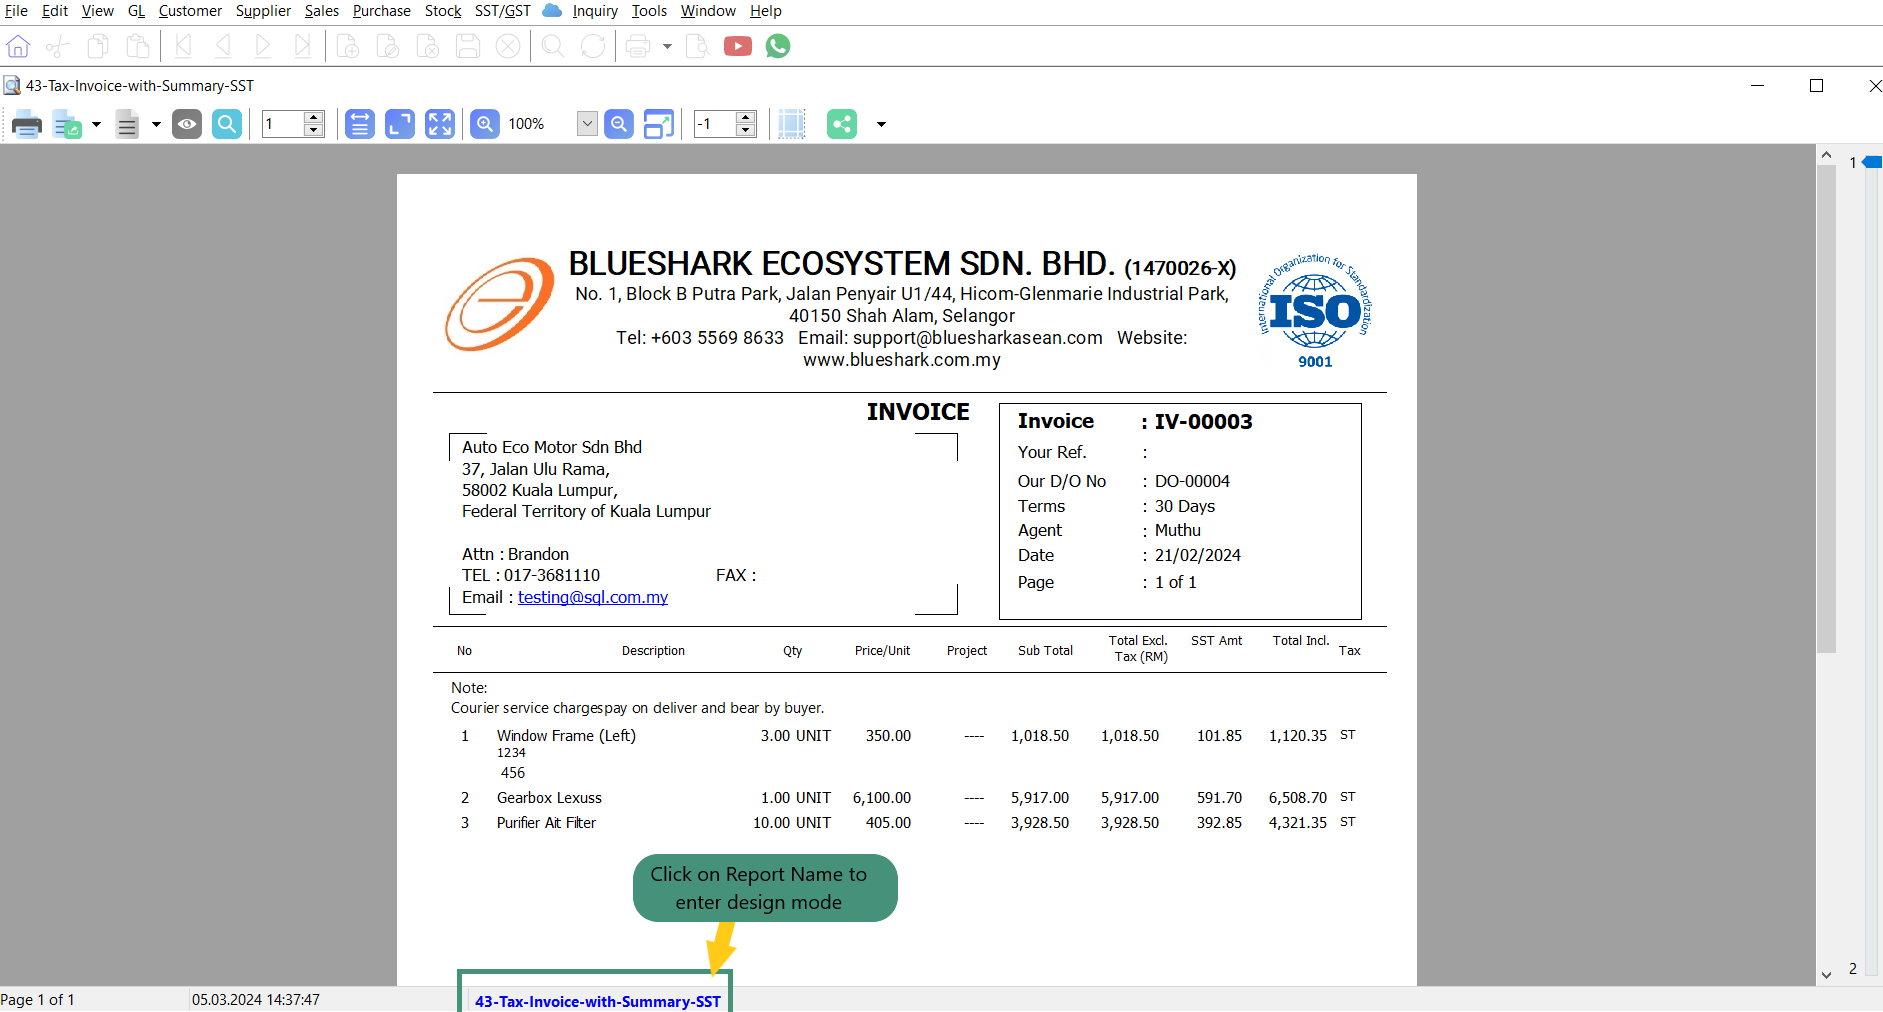Image resolution: width=1883 pixels, height=1012 pixels.
Task: Open the SST/GST menu
Action: click(502, 11)
